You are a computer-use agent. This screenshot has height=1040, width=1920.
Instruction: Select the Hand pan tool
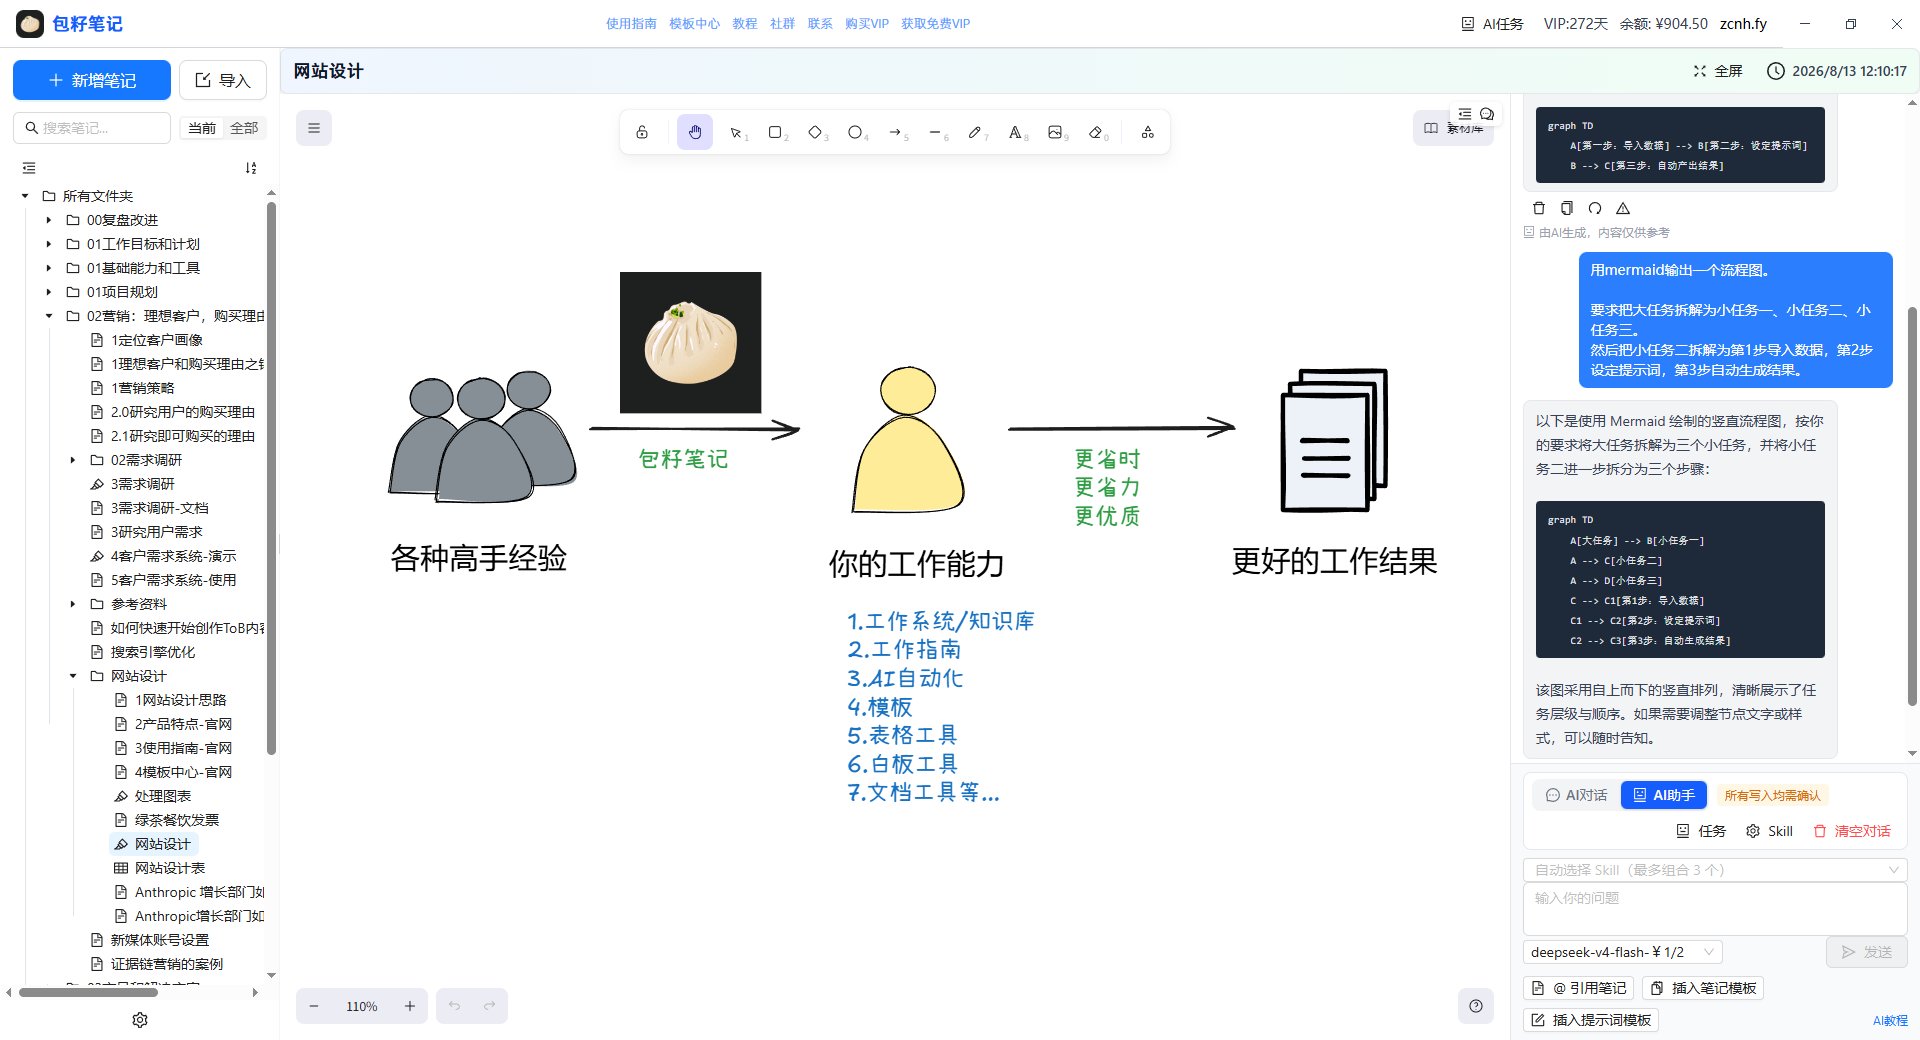coord(695,132)
